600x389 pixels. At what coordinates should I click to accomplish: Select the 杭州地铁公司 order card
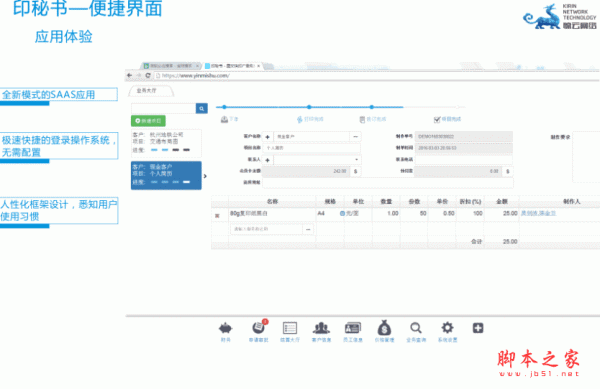(166, 143)
